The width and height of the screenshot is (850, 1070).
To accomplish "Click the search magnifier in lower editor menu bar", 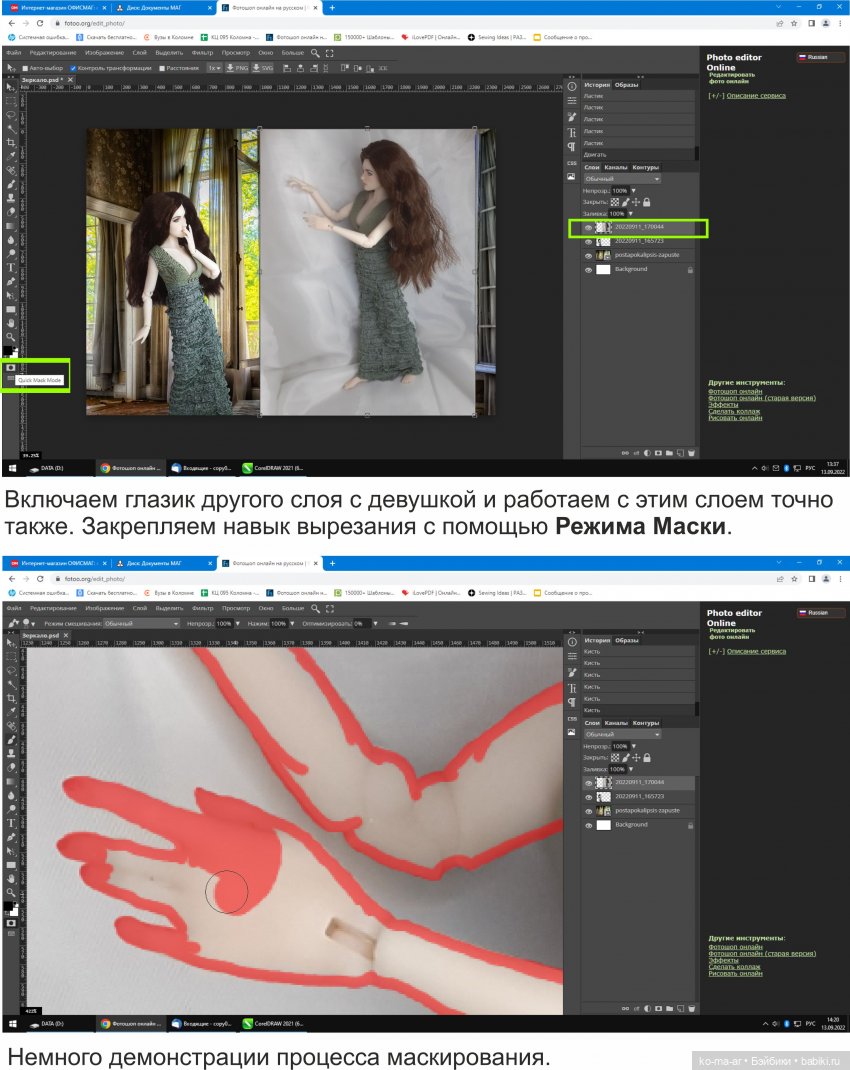I will tap(315, 608).
